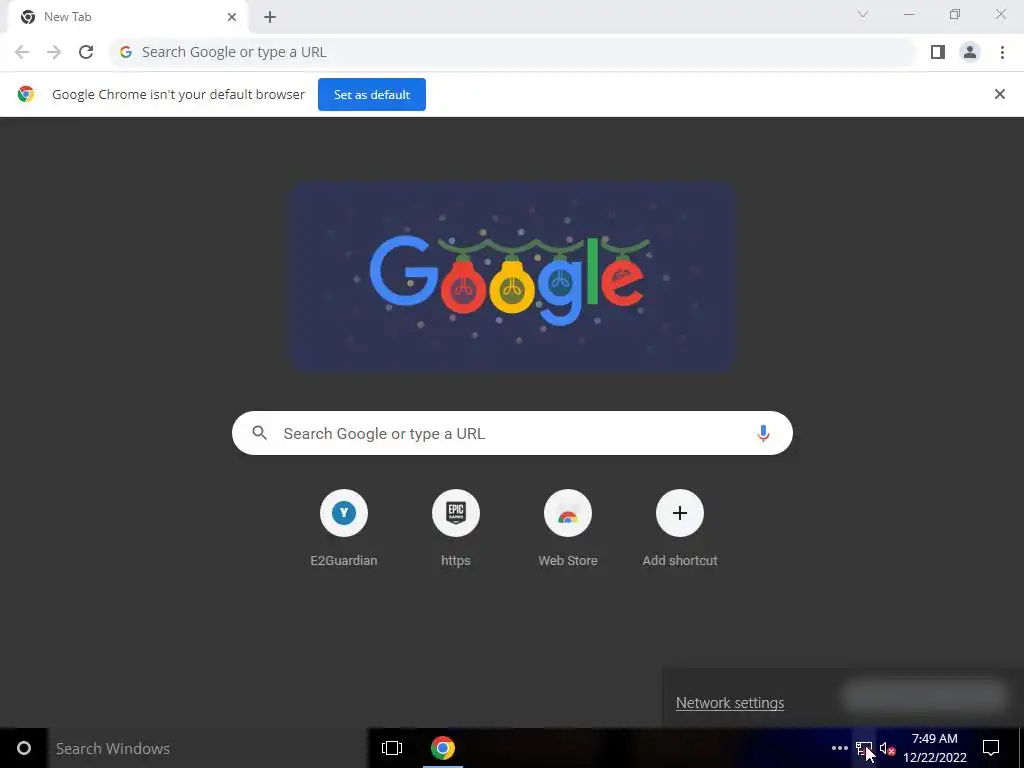Open Task View on taskbar
This screenshot has width=1024, height=768.
[x=392, y=748]
